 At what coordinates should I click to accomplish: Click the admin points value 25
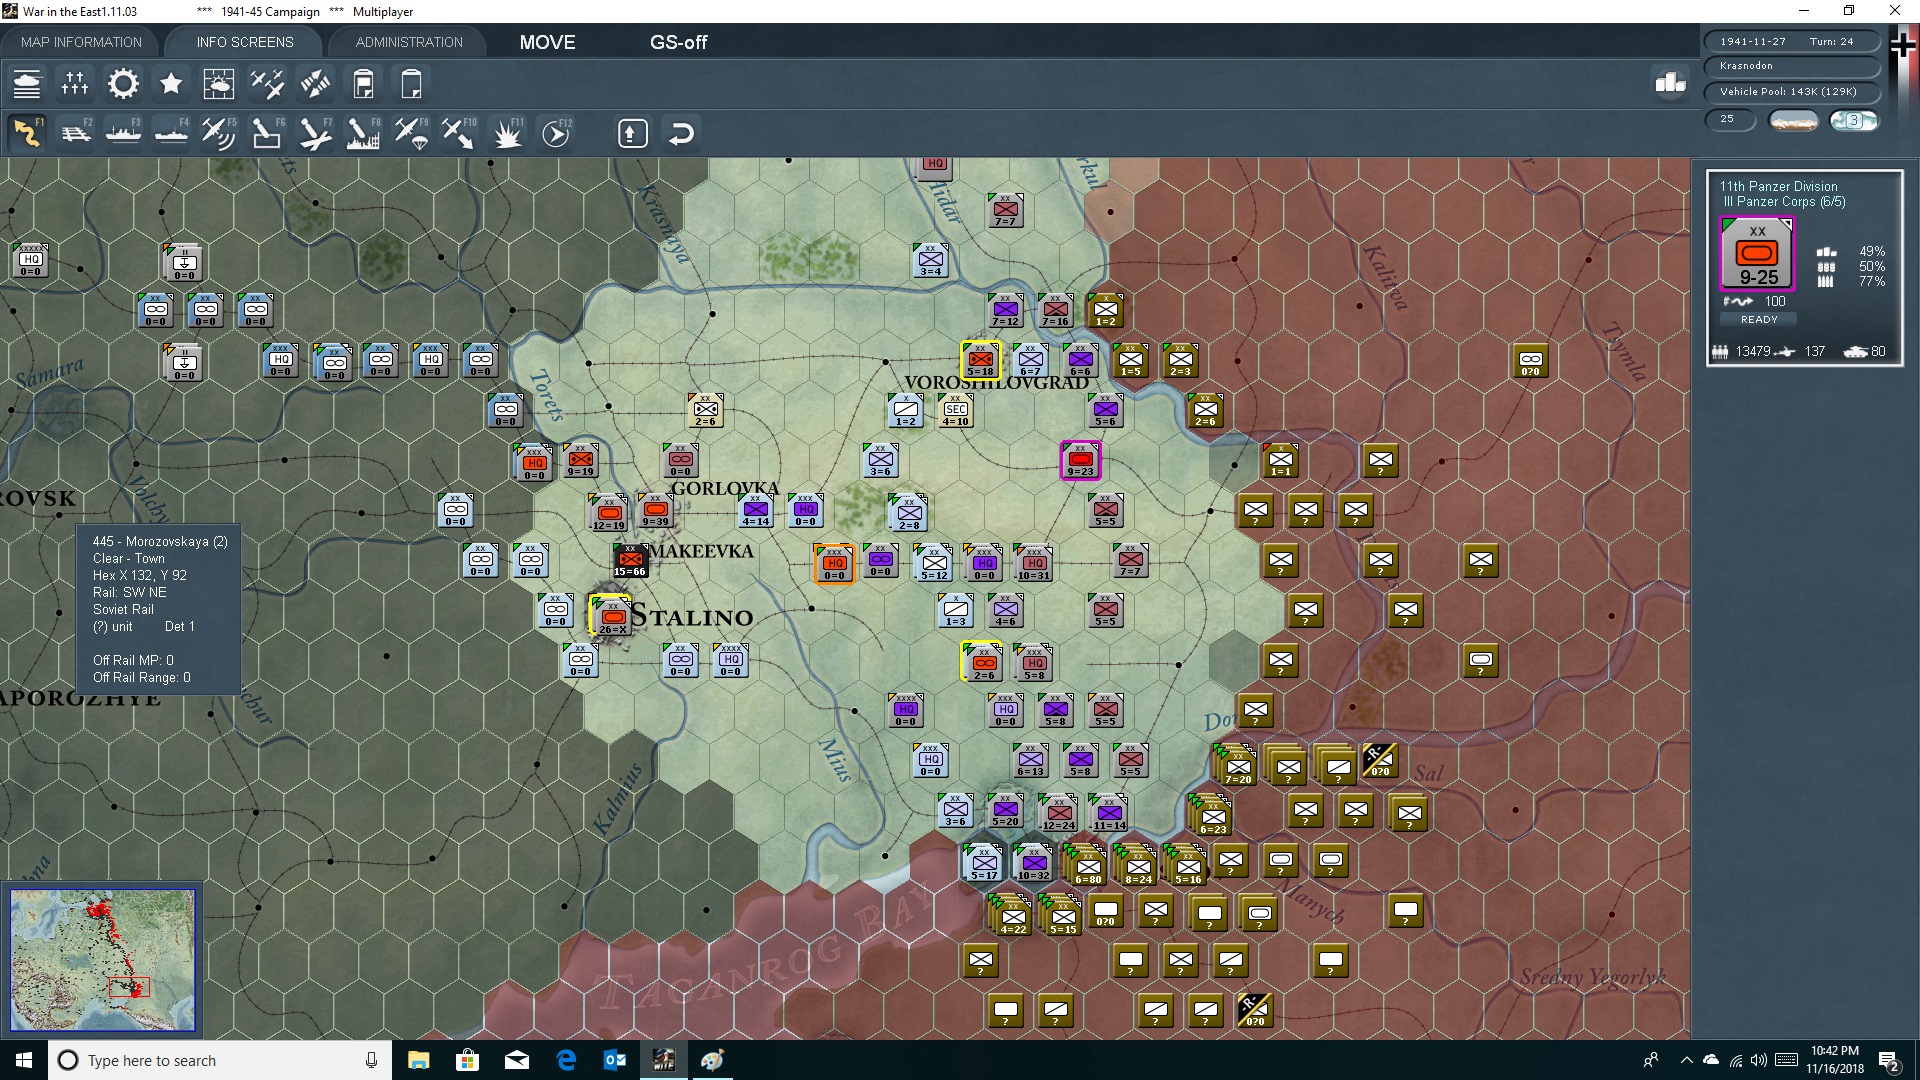click(x=1730, y=119)
